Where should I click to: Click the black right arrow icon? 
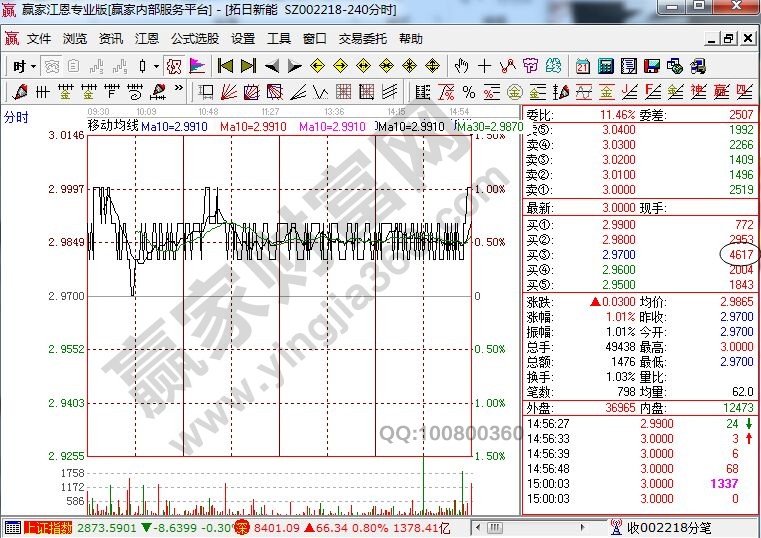(295, 66)
